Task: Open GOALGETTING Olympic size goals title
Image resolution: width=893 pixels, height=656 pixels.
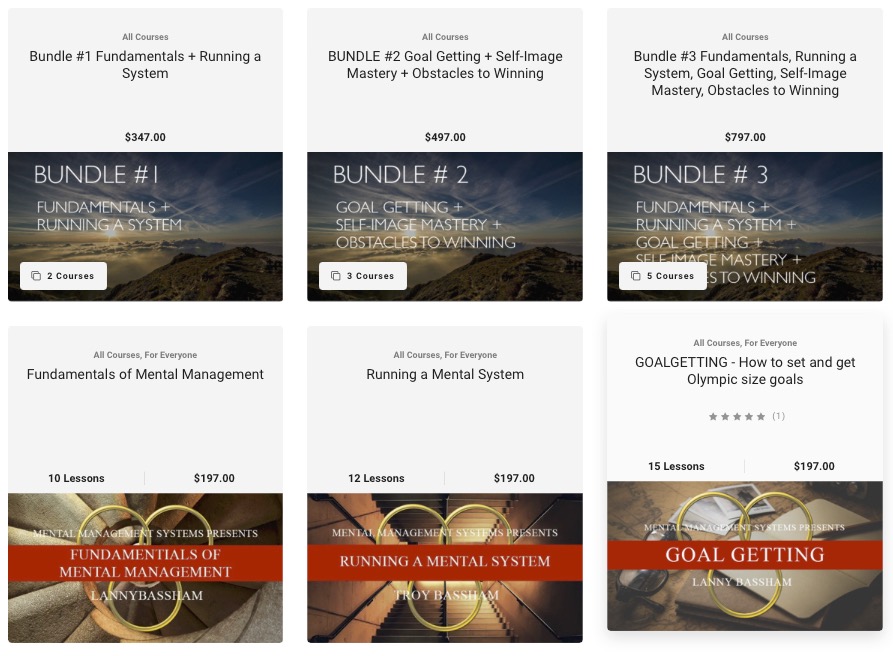Action: [745, 371]
